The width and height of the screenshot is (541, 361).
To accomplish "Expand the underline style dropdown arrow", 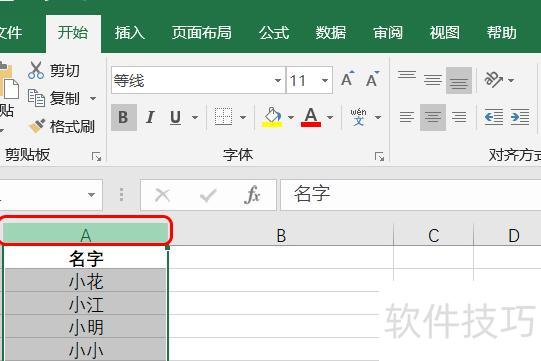I will [x=195, y=117].
